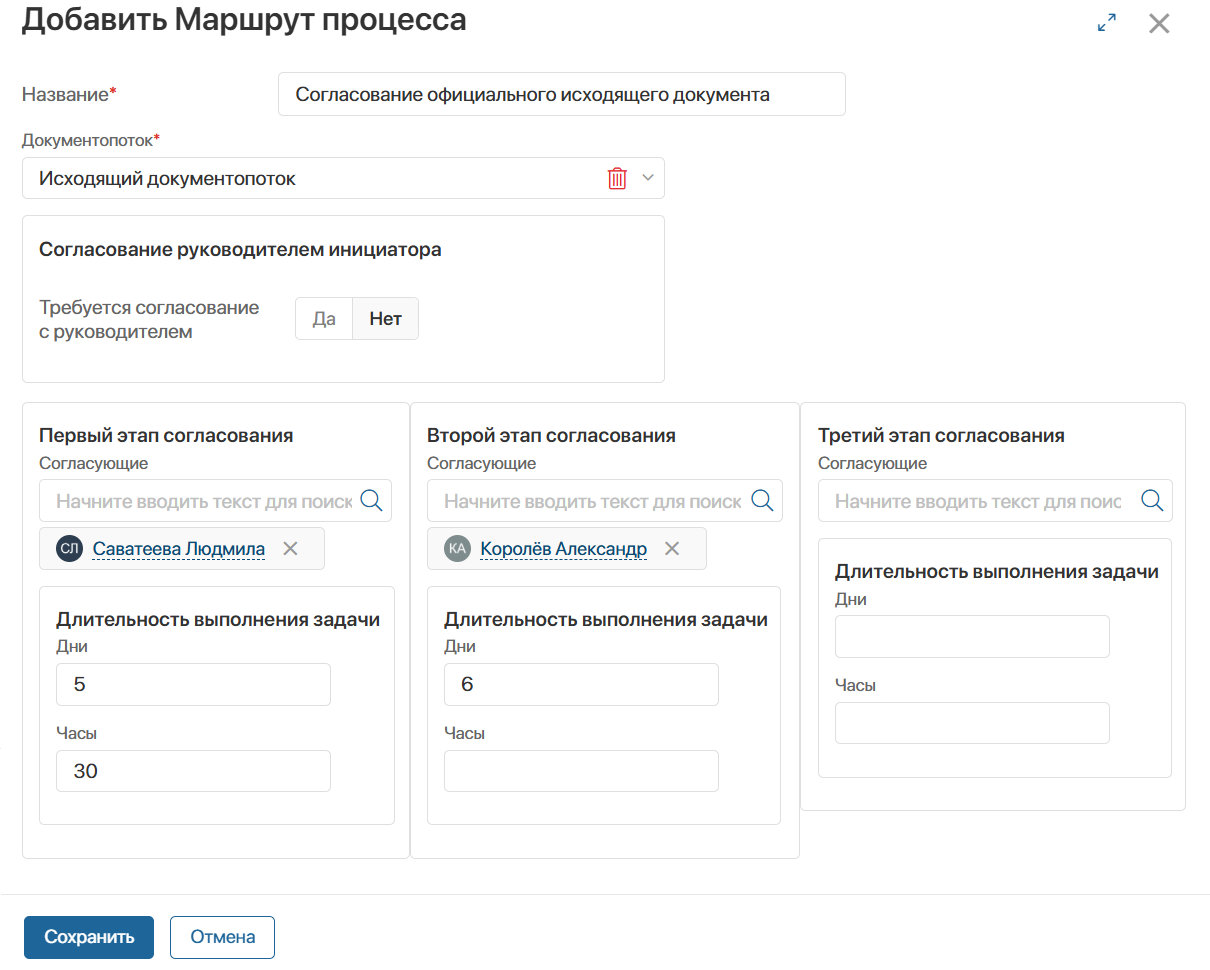Open the Саватеева Людмила profile link
The height and width of the screenshot is (970, 1210).
(179, 548)
